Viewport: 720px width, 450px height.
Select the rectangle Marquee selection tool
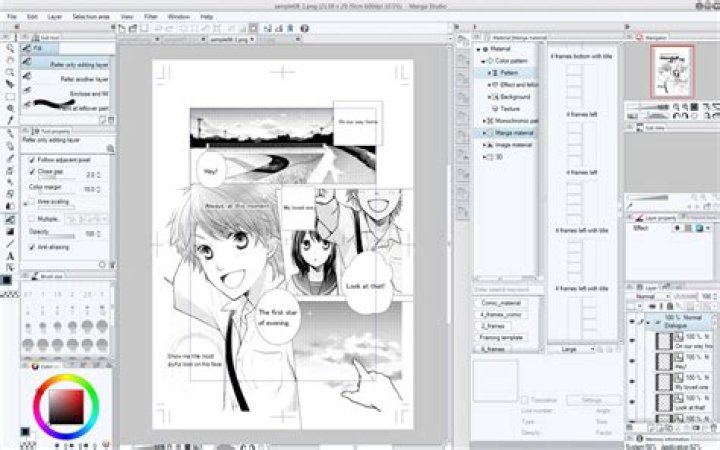coord(10,96)
